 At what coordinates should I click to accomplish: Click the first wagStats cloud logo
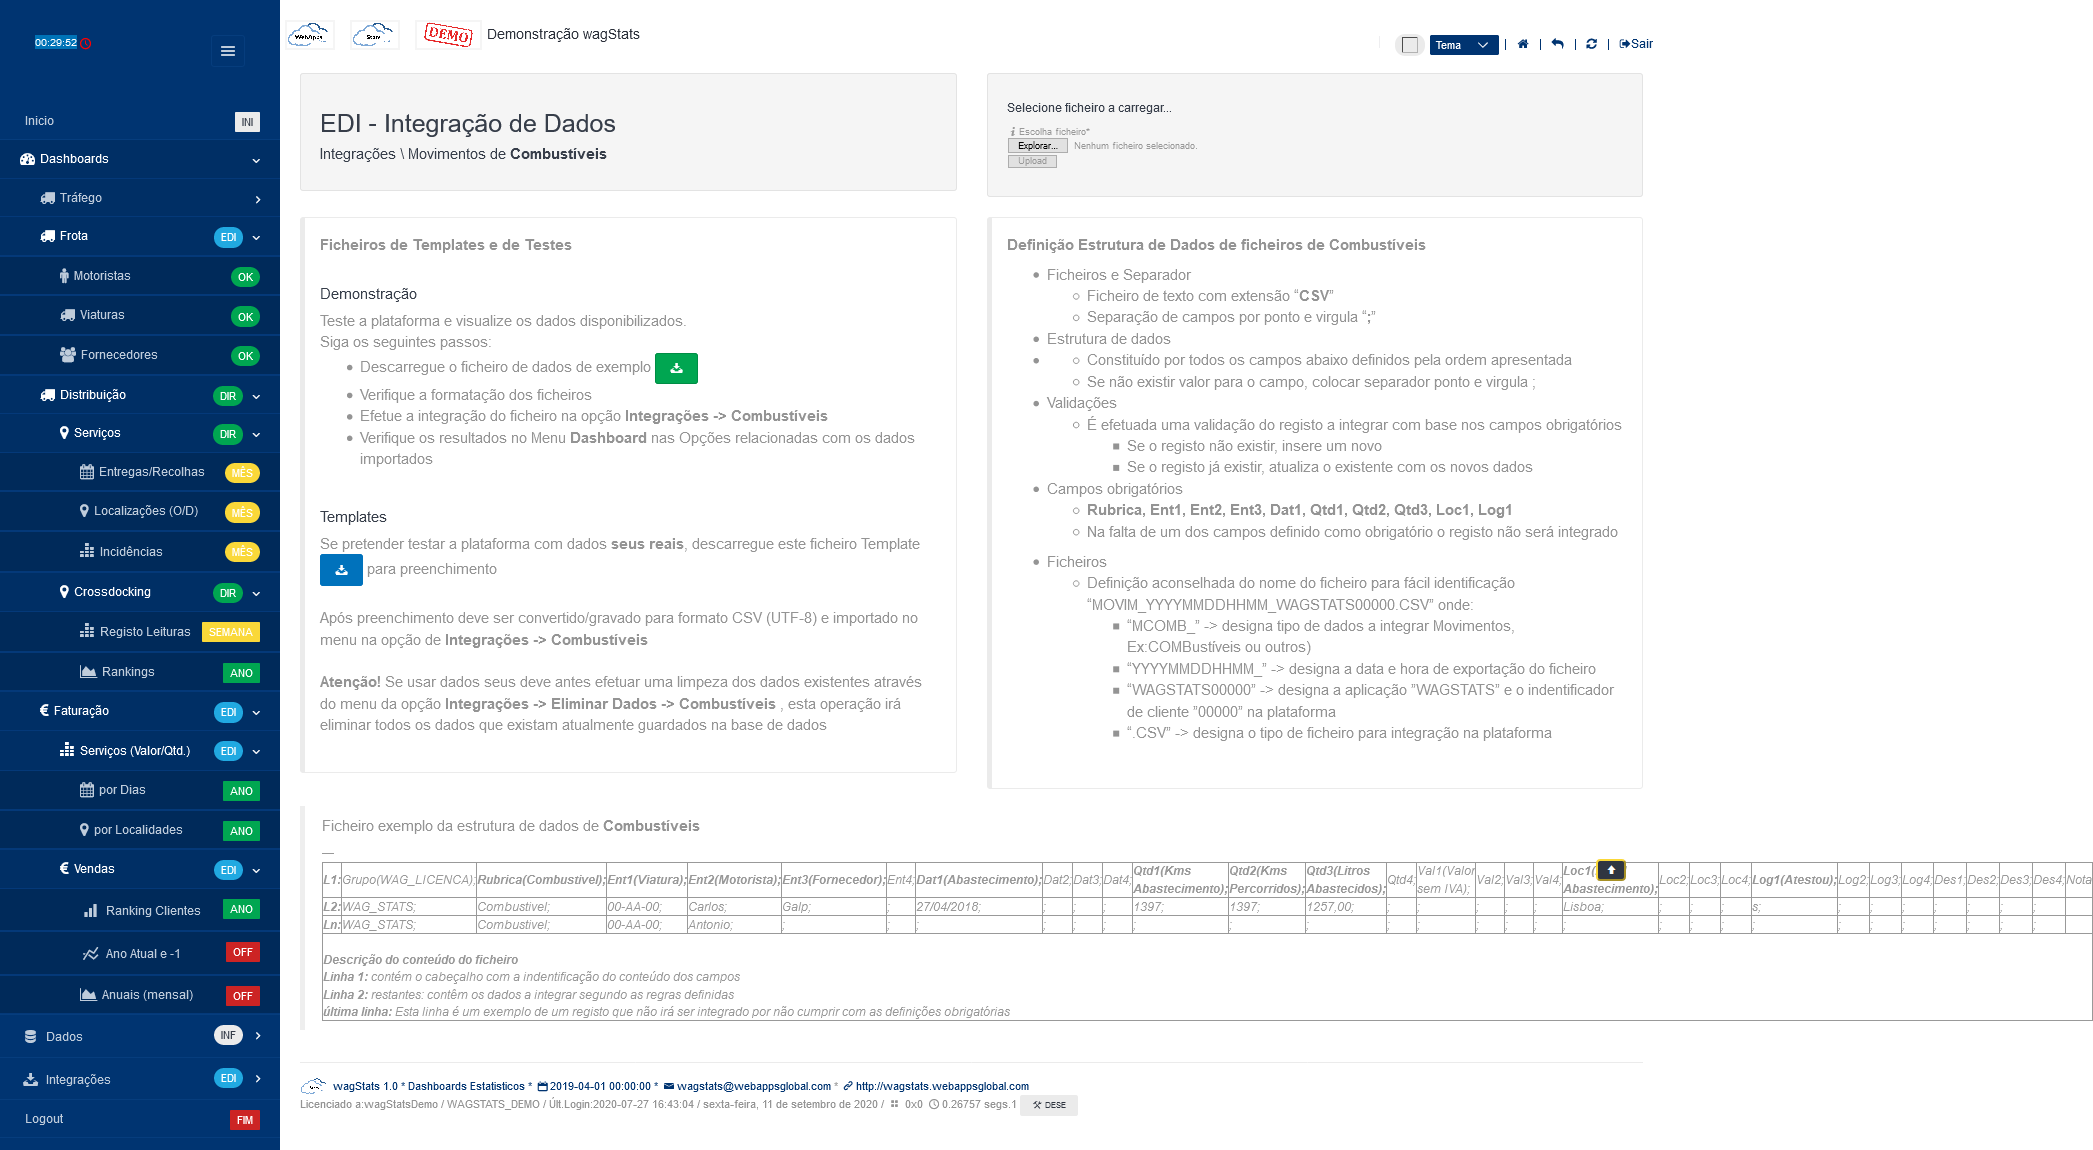(x=310, y=35)
